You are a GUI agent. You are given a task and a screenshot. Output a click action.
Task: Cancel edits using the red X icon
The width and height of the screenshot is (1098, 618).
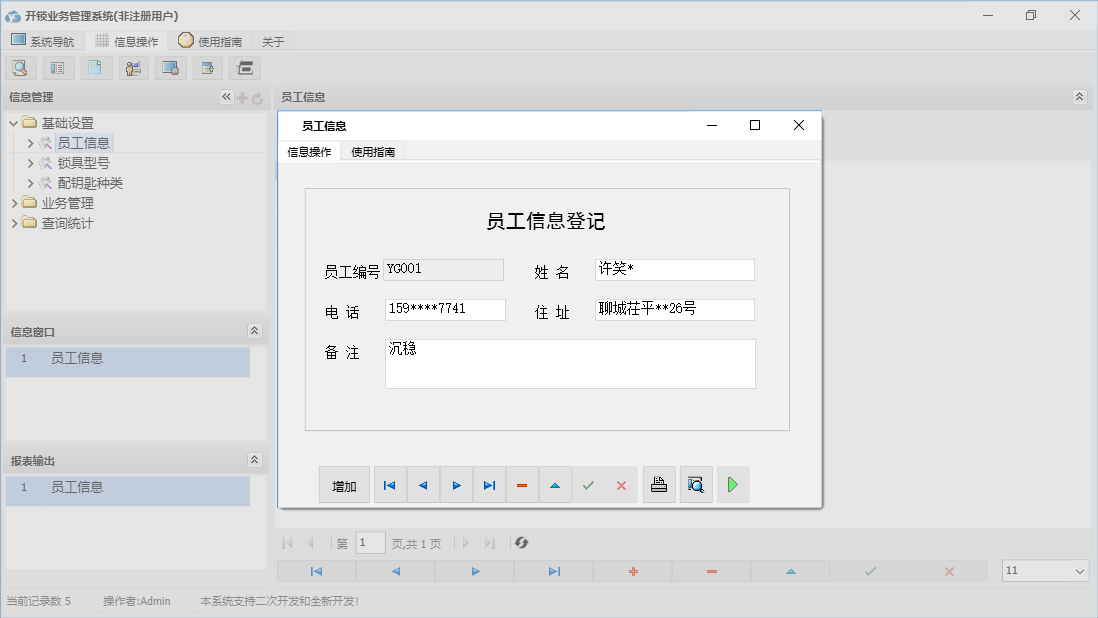[x=622, y=484]
